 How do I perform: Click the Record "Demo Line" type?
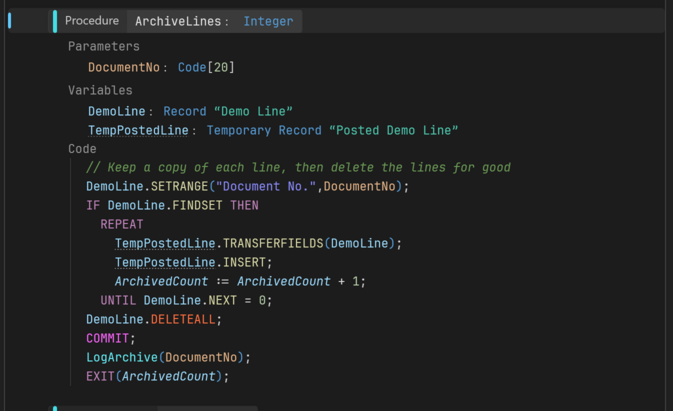[x=228, y=112]
